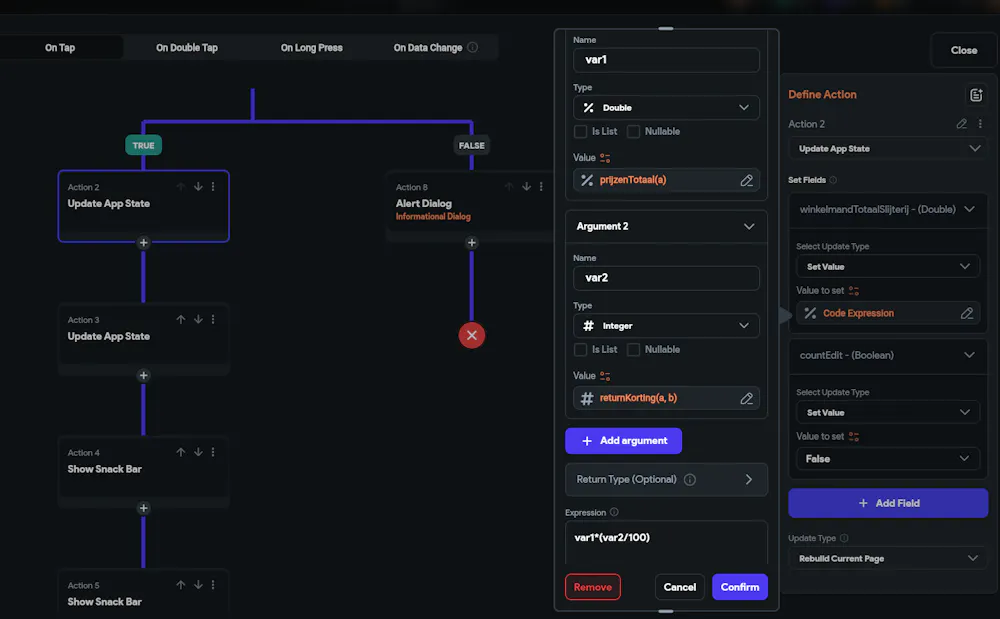Open the Integer type dropdown
Viewport: 1000px width, 619px height.
click(666, 326)
